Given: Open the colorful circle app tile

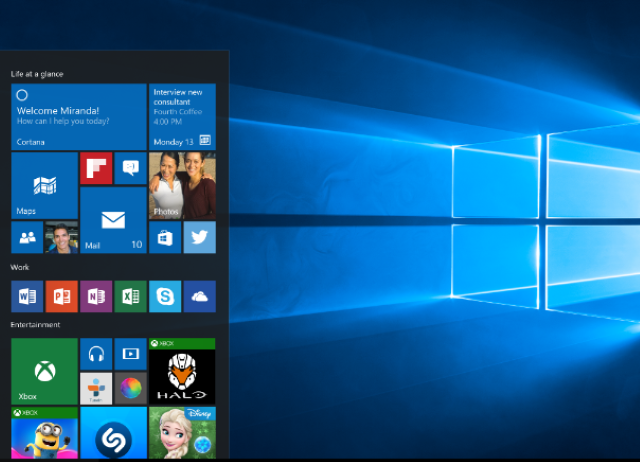Looking at the screenshot, I should pos(131,389).
